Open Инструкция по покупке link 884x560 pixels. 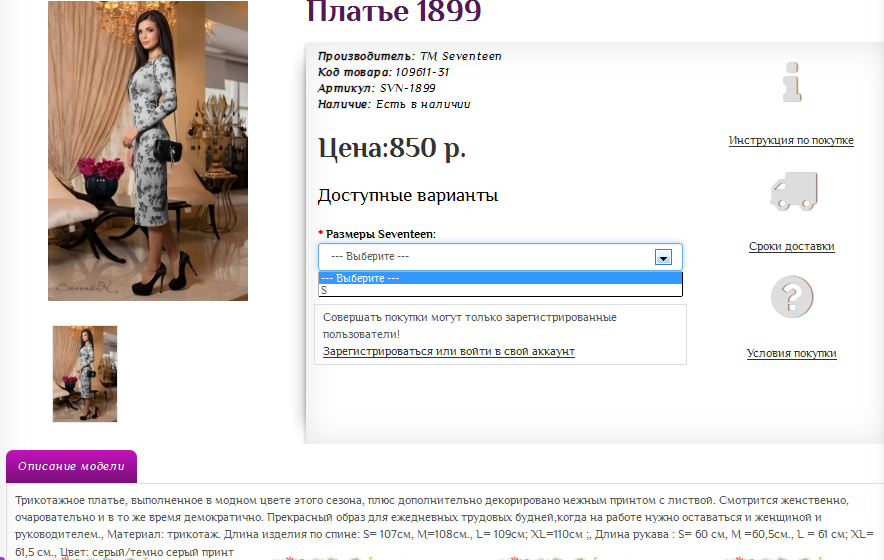point(791,140)
